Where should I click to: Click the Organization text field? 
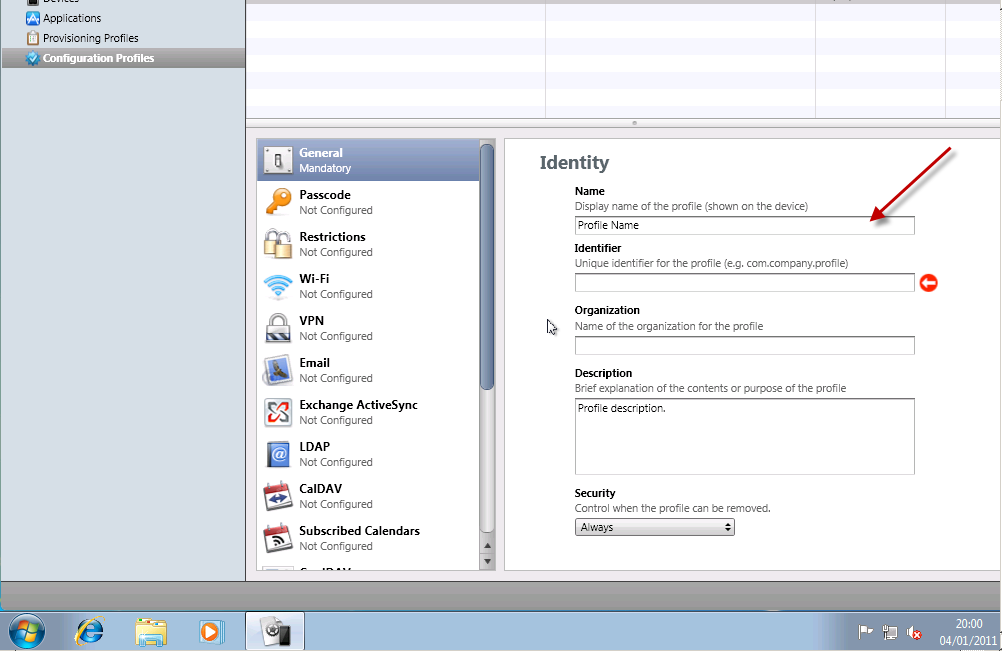pyautogui.click(x=744, y=345)
